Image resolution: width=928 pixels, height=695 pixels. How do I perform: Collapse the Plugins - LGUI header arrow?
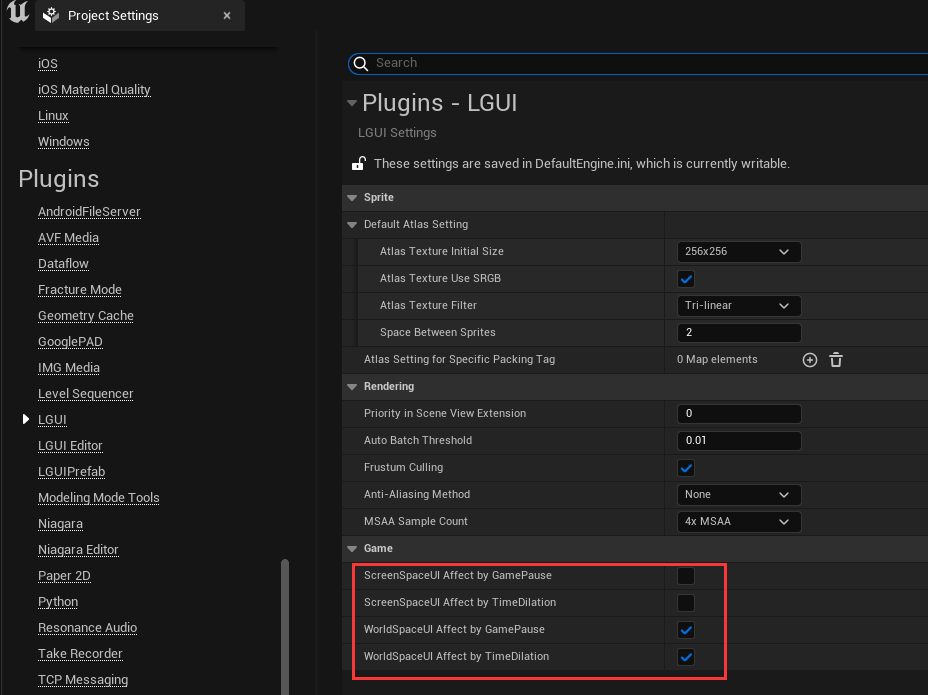(351, 103)
